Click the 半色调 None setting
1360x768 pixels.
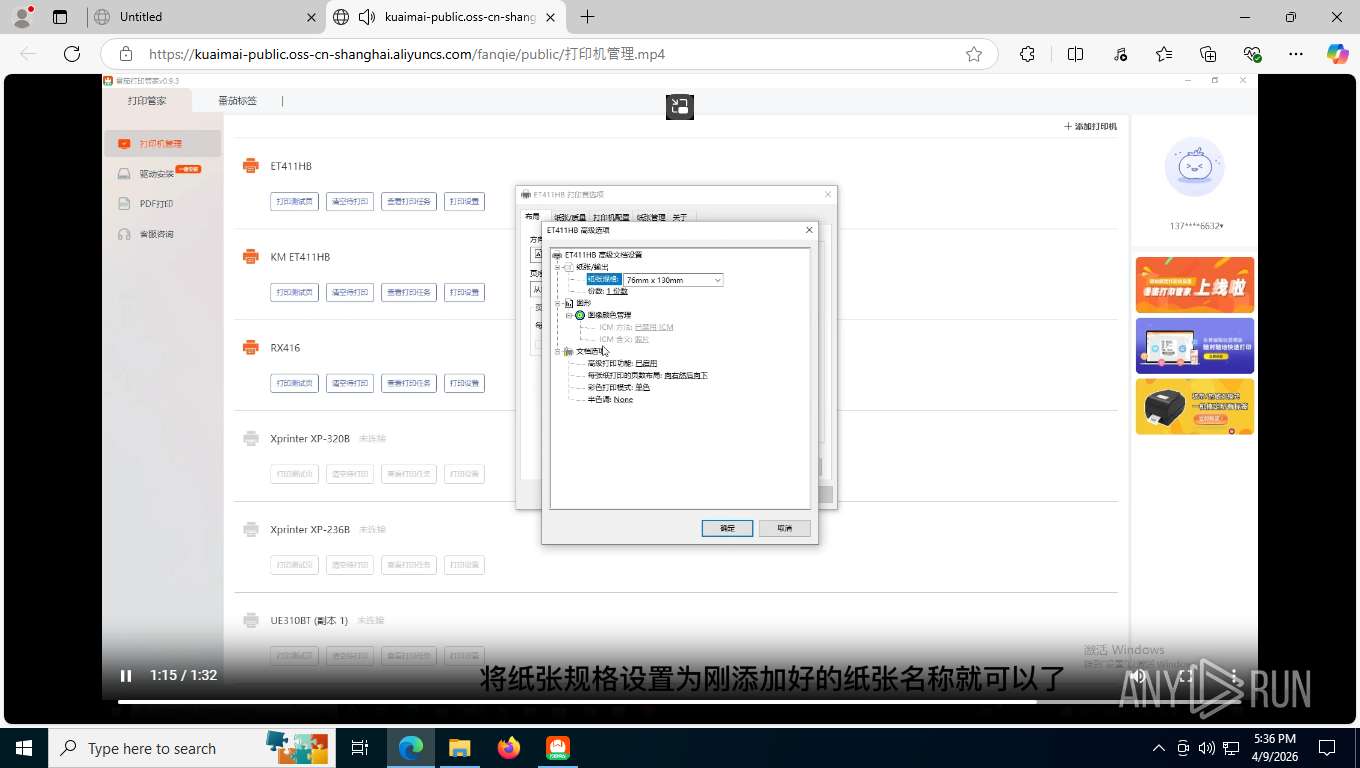(x=610, y=400)
